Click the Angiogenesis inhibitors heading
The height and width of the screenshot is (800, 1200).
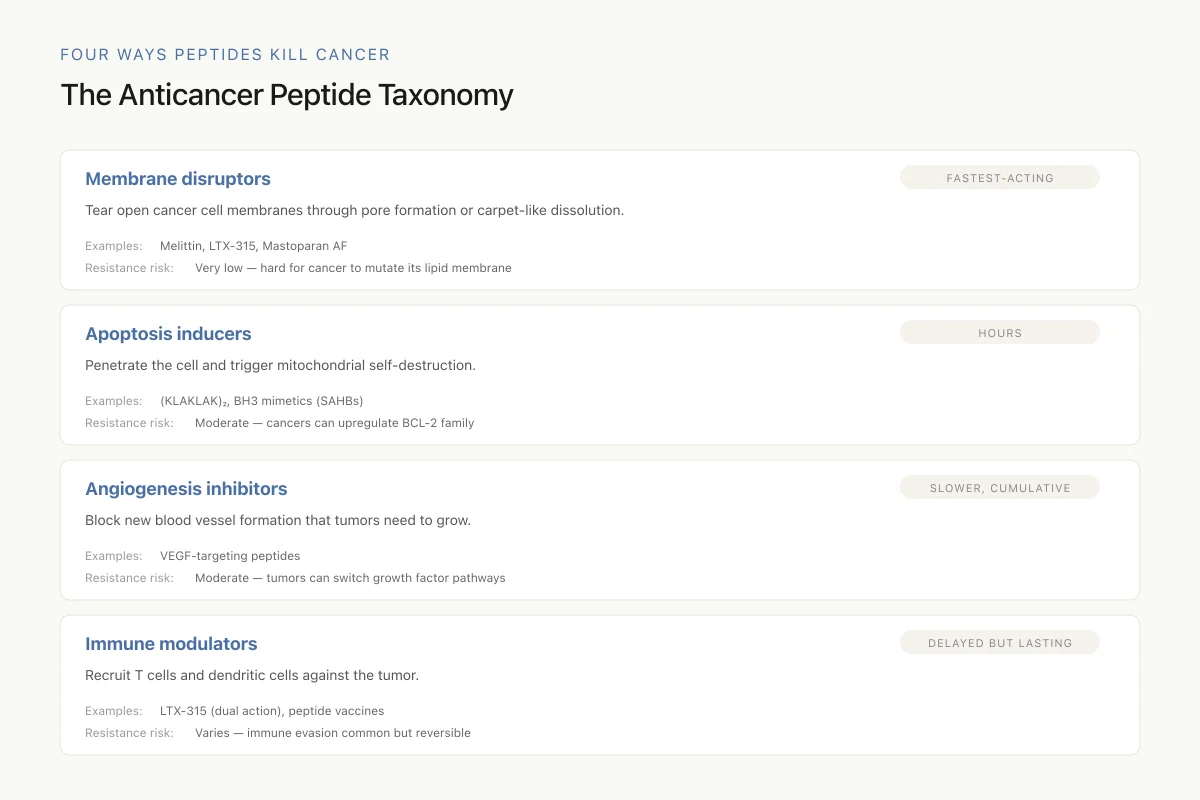186,489
